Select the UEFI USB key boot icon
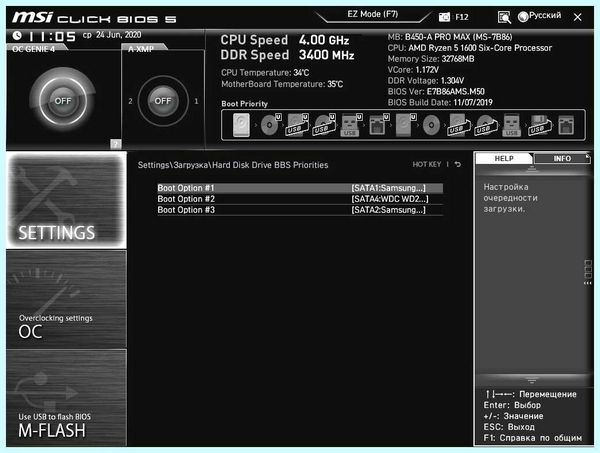The image size is (600, 453). [x=351, y=125]
